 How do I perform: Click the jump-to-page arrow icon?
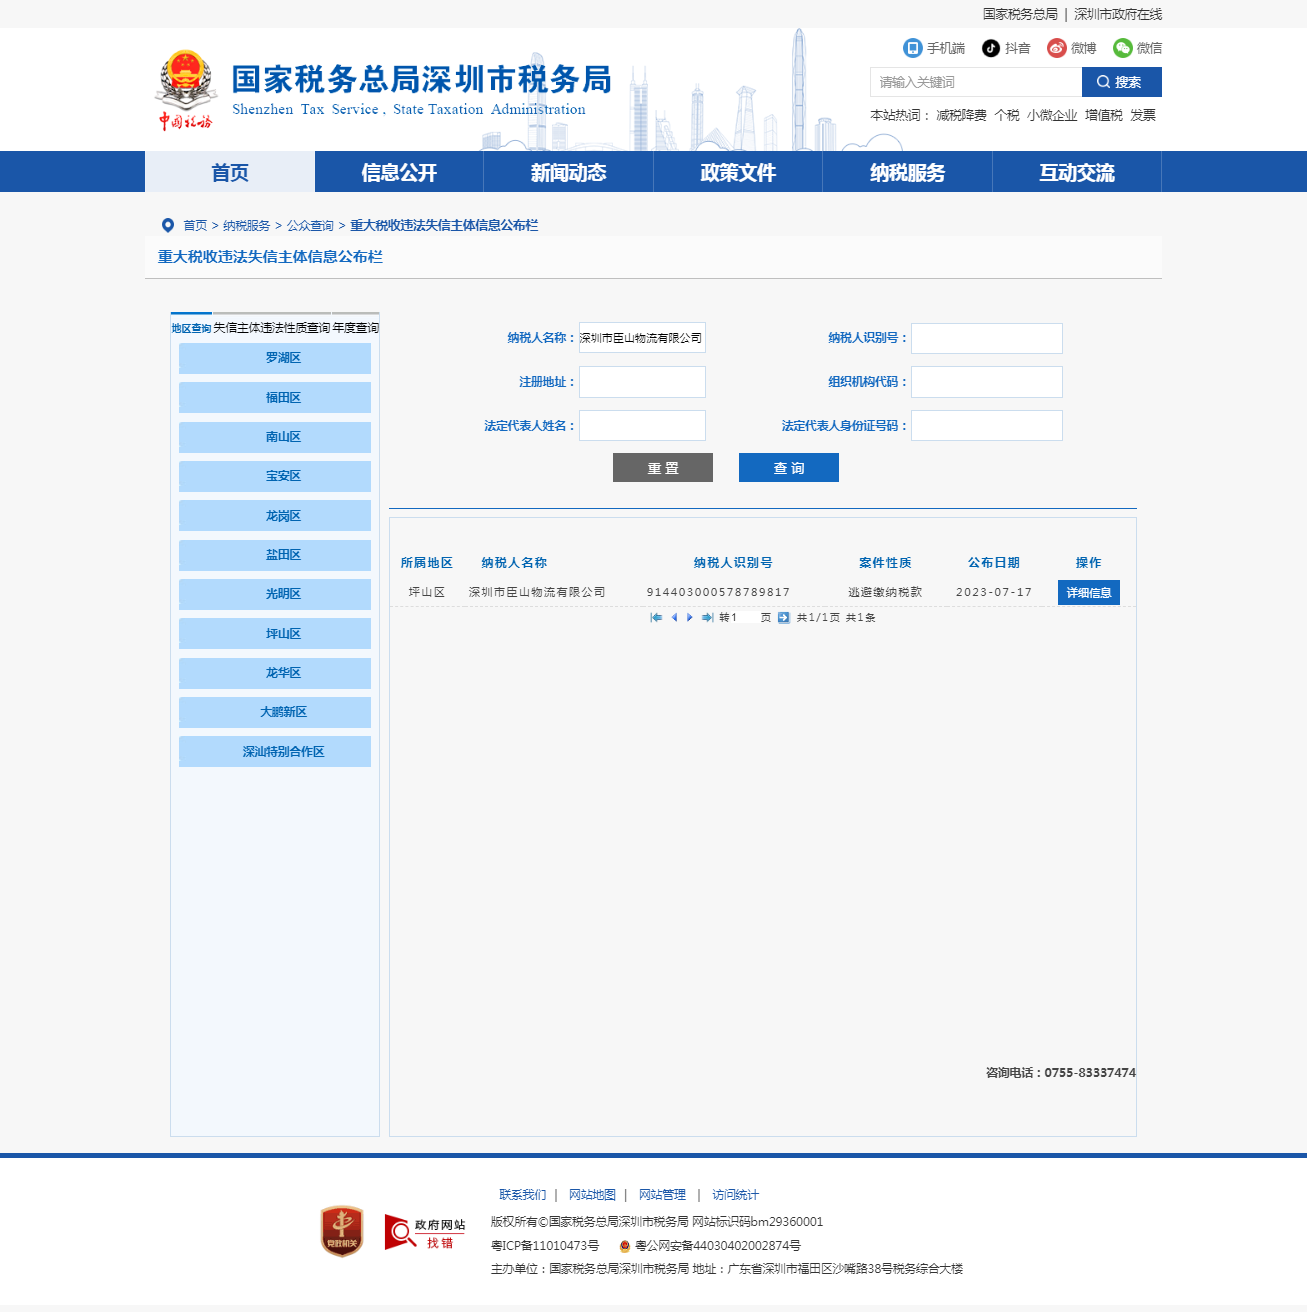(x=784, y=618)
